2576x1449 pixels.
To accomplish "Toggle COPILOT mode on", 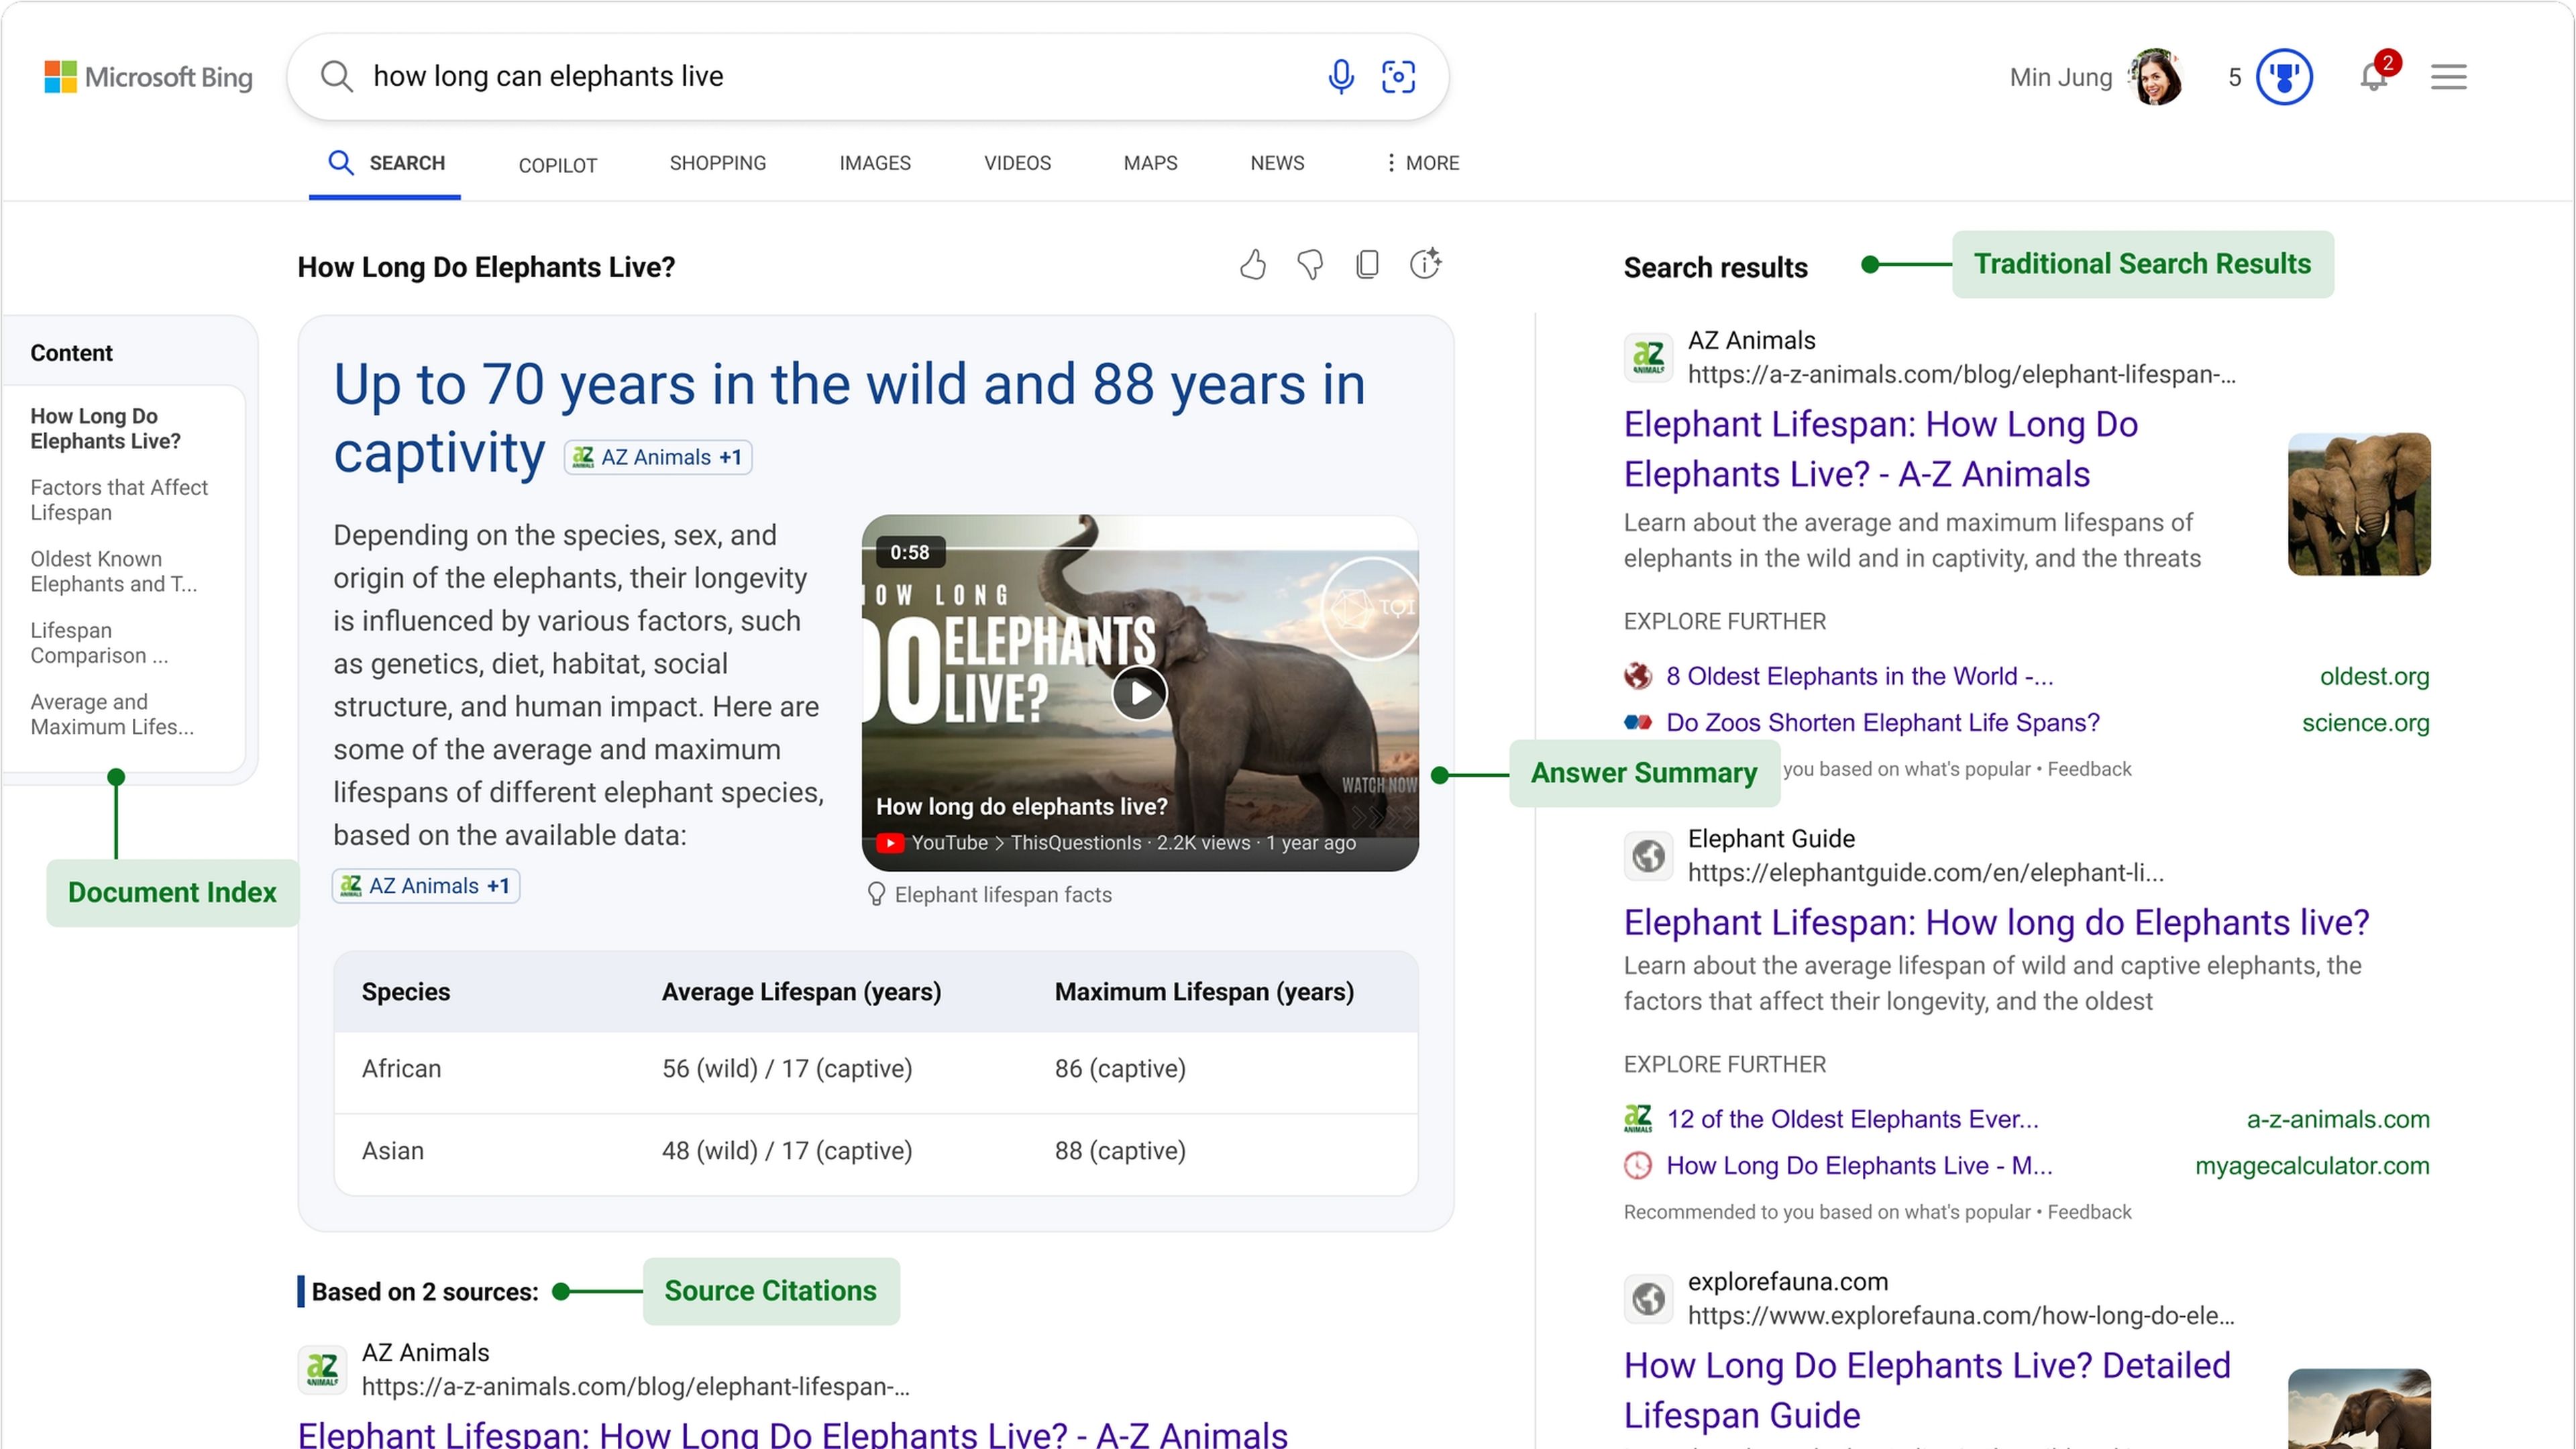I will pyautogui.click(x=559, y=163).
